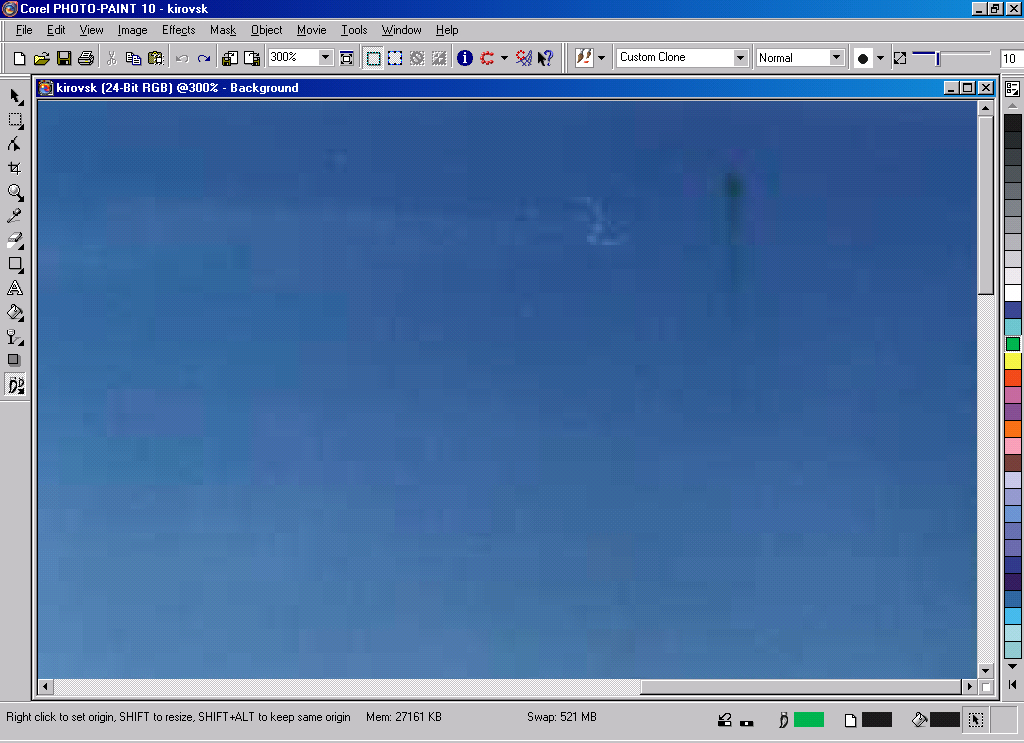Click the Import icon in the toolbar
The image size is (1024, 743).
[x=229, y=58]
